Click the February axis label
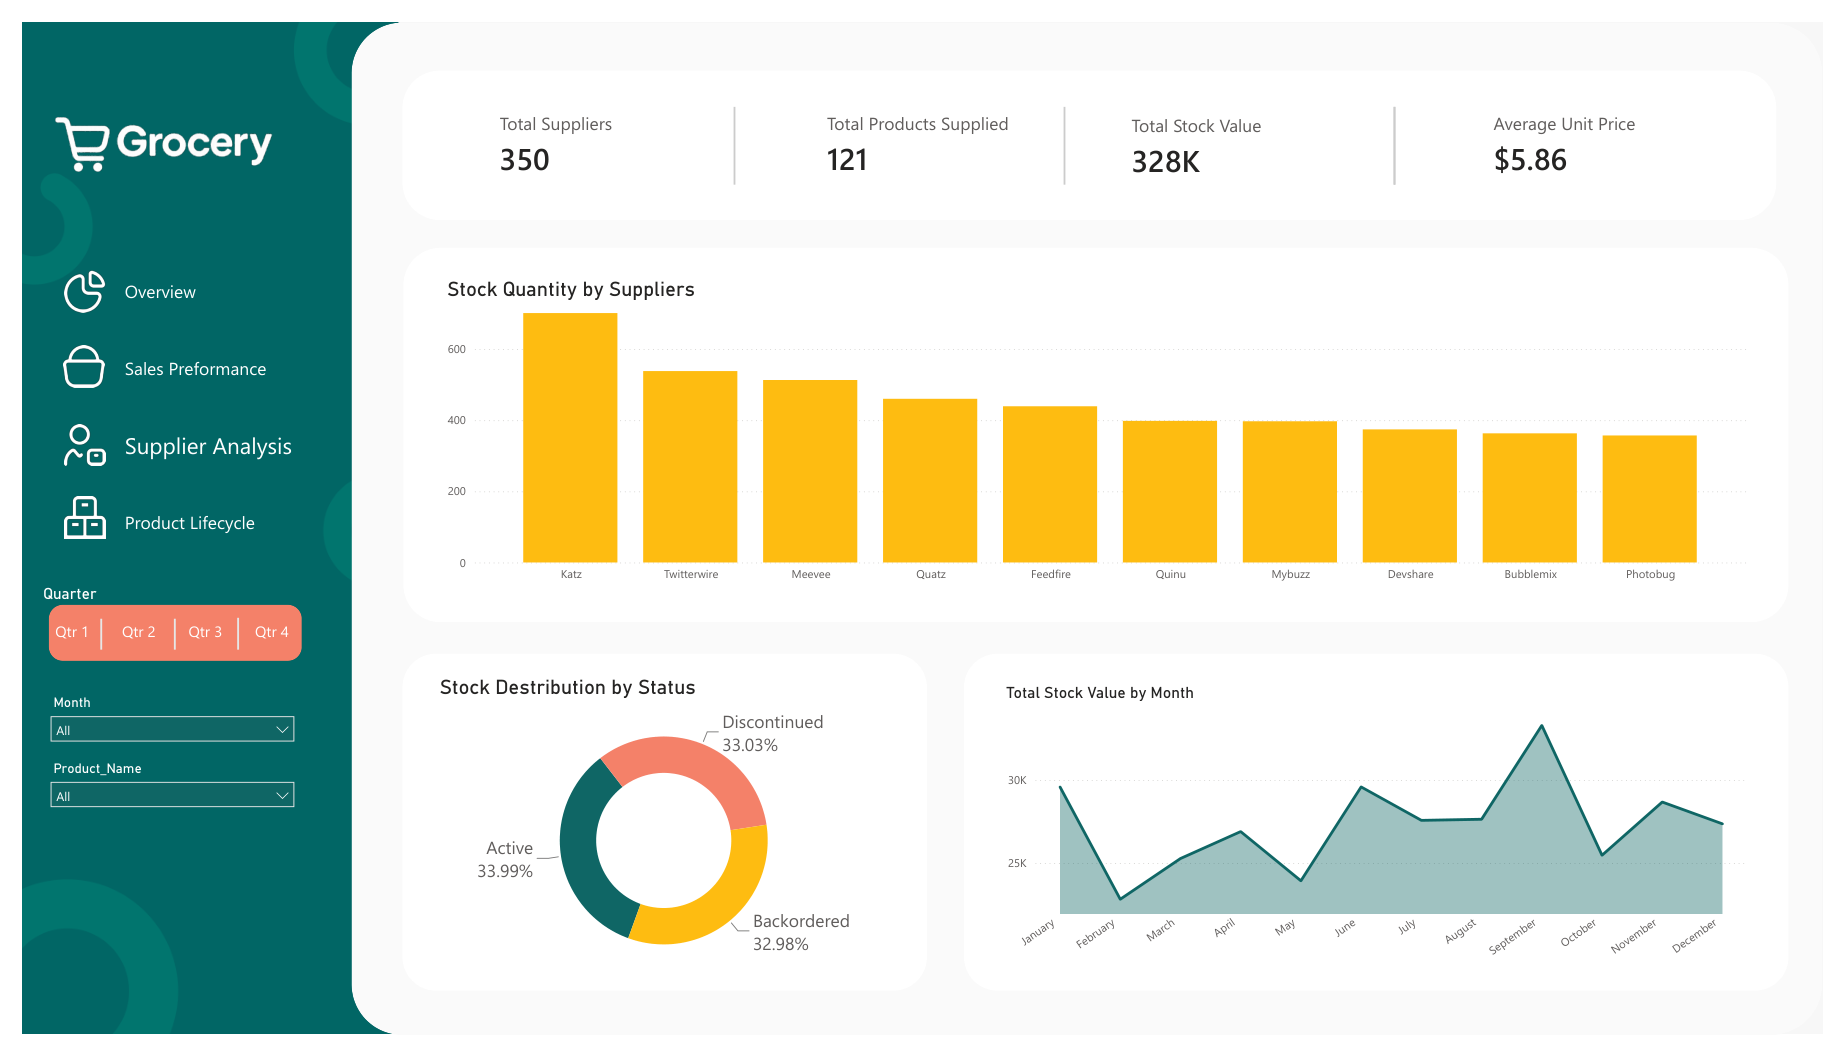Viewport: 1845px width, 1058px height. coord(1095,934)
